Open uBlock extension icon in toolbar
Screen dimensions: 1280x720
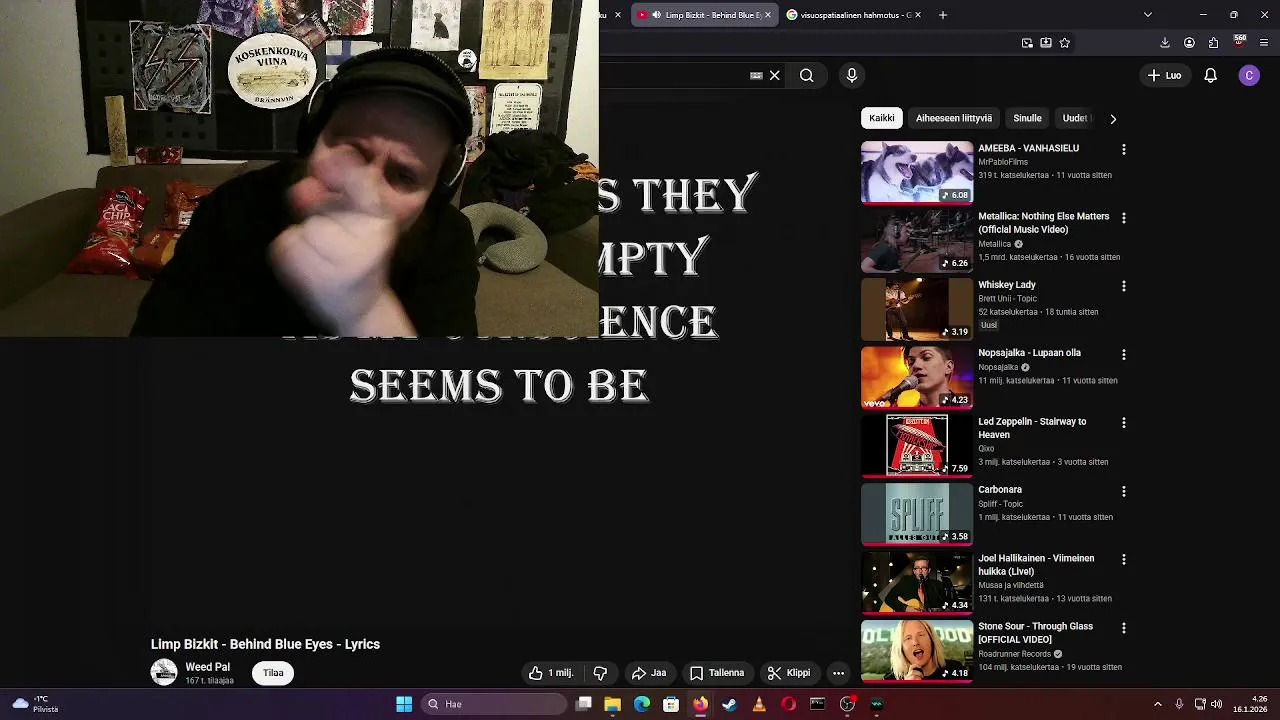pyautogui.click(x=1239, y=42)
